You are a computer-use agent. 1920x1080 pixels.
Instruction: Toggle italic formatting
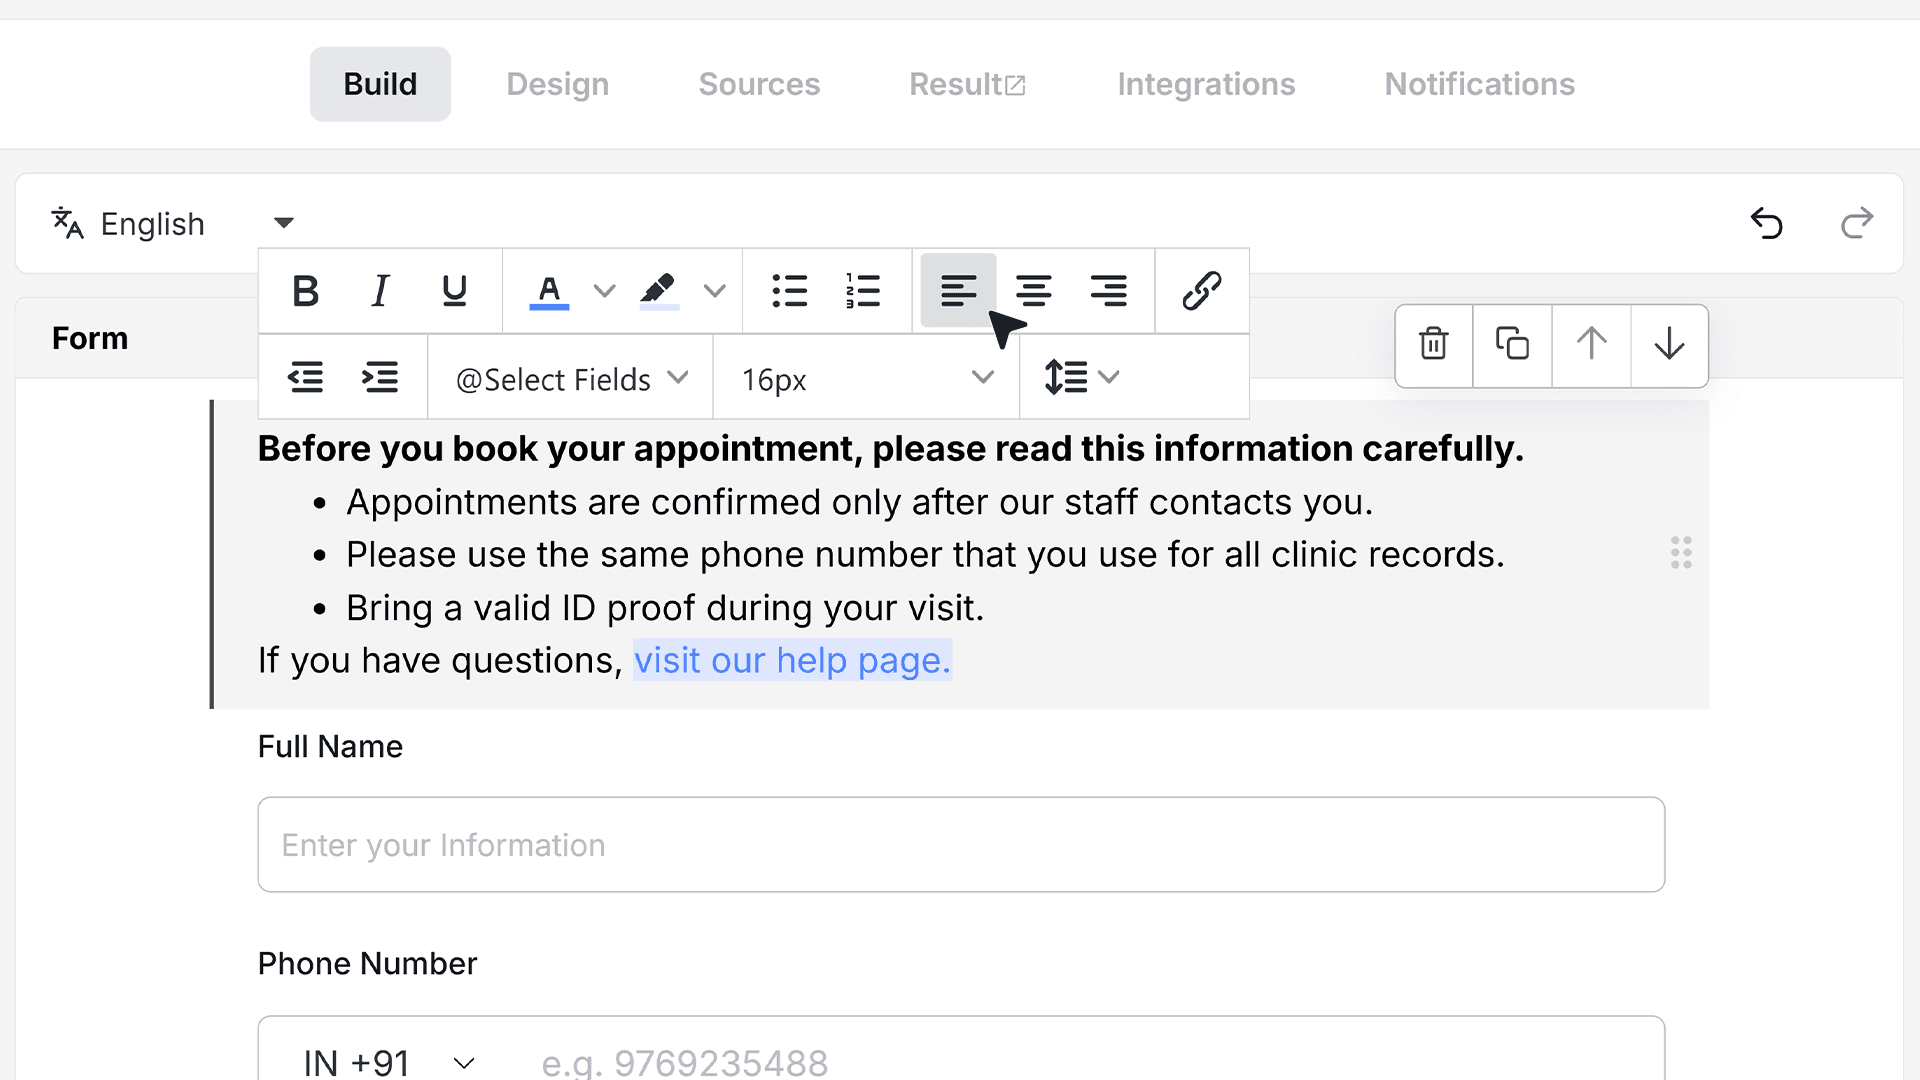click(x=380, y=291)
